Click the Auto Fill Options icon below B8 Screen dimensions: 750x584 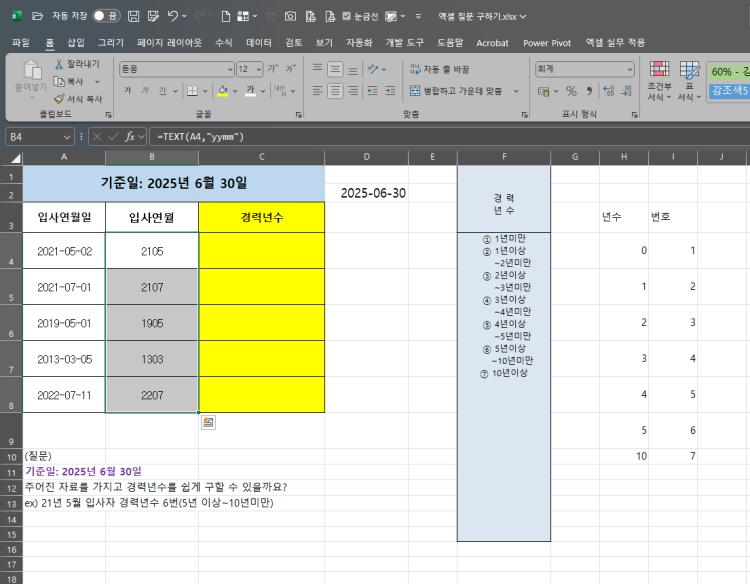208,422
